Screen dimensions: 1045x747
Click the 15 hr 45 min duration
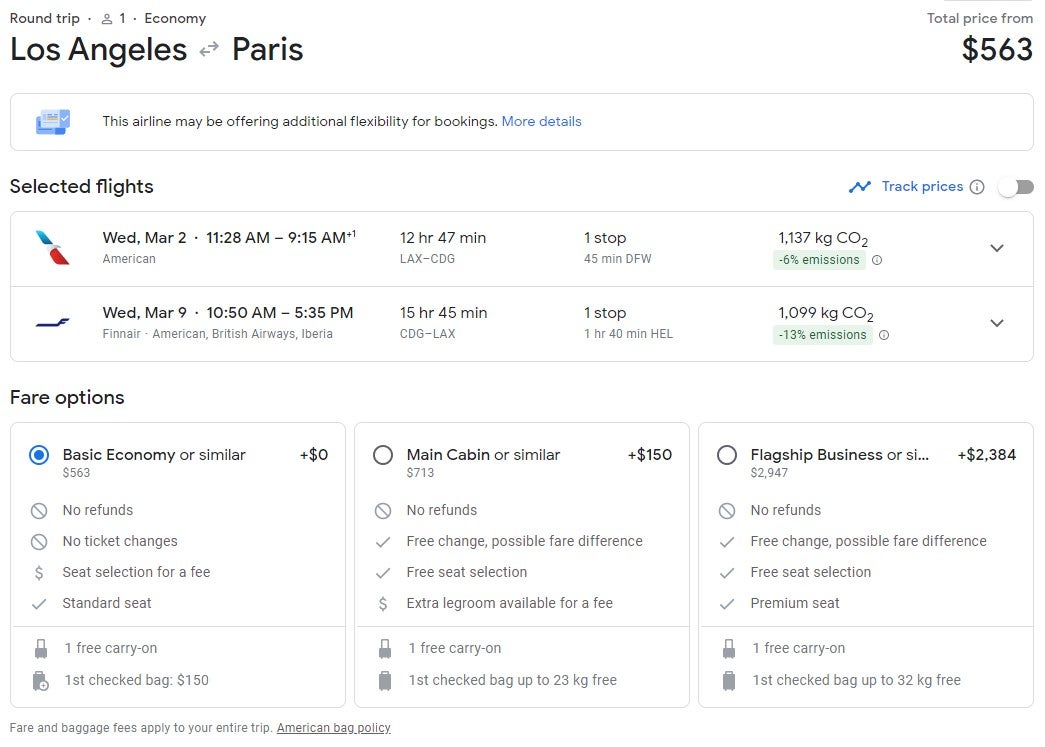tap(444, 313)
